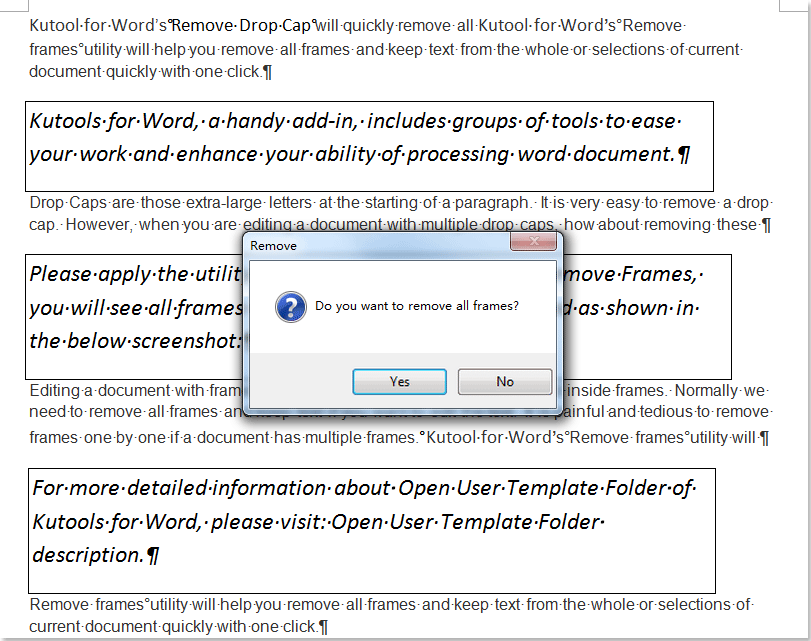The image size is (811, 641).
Task: Click Yes to remove all frames
Action: click(x=399, y=381)
